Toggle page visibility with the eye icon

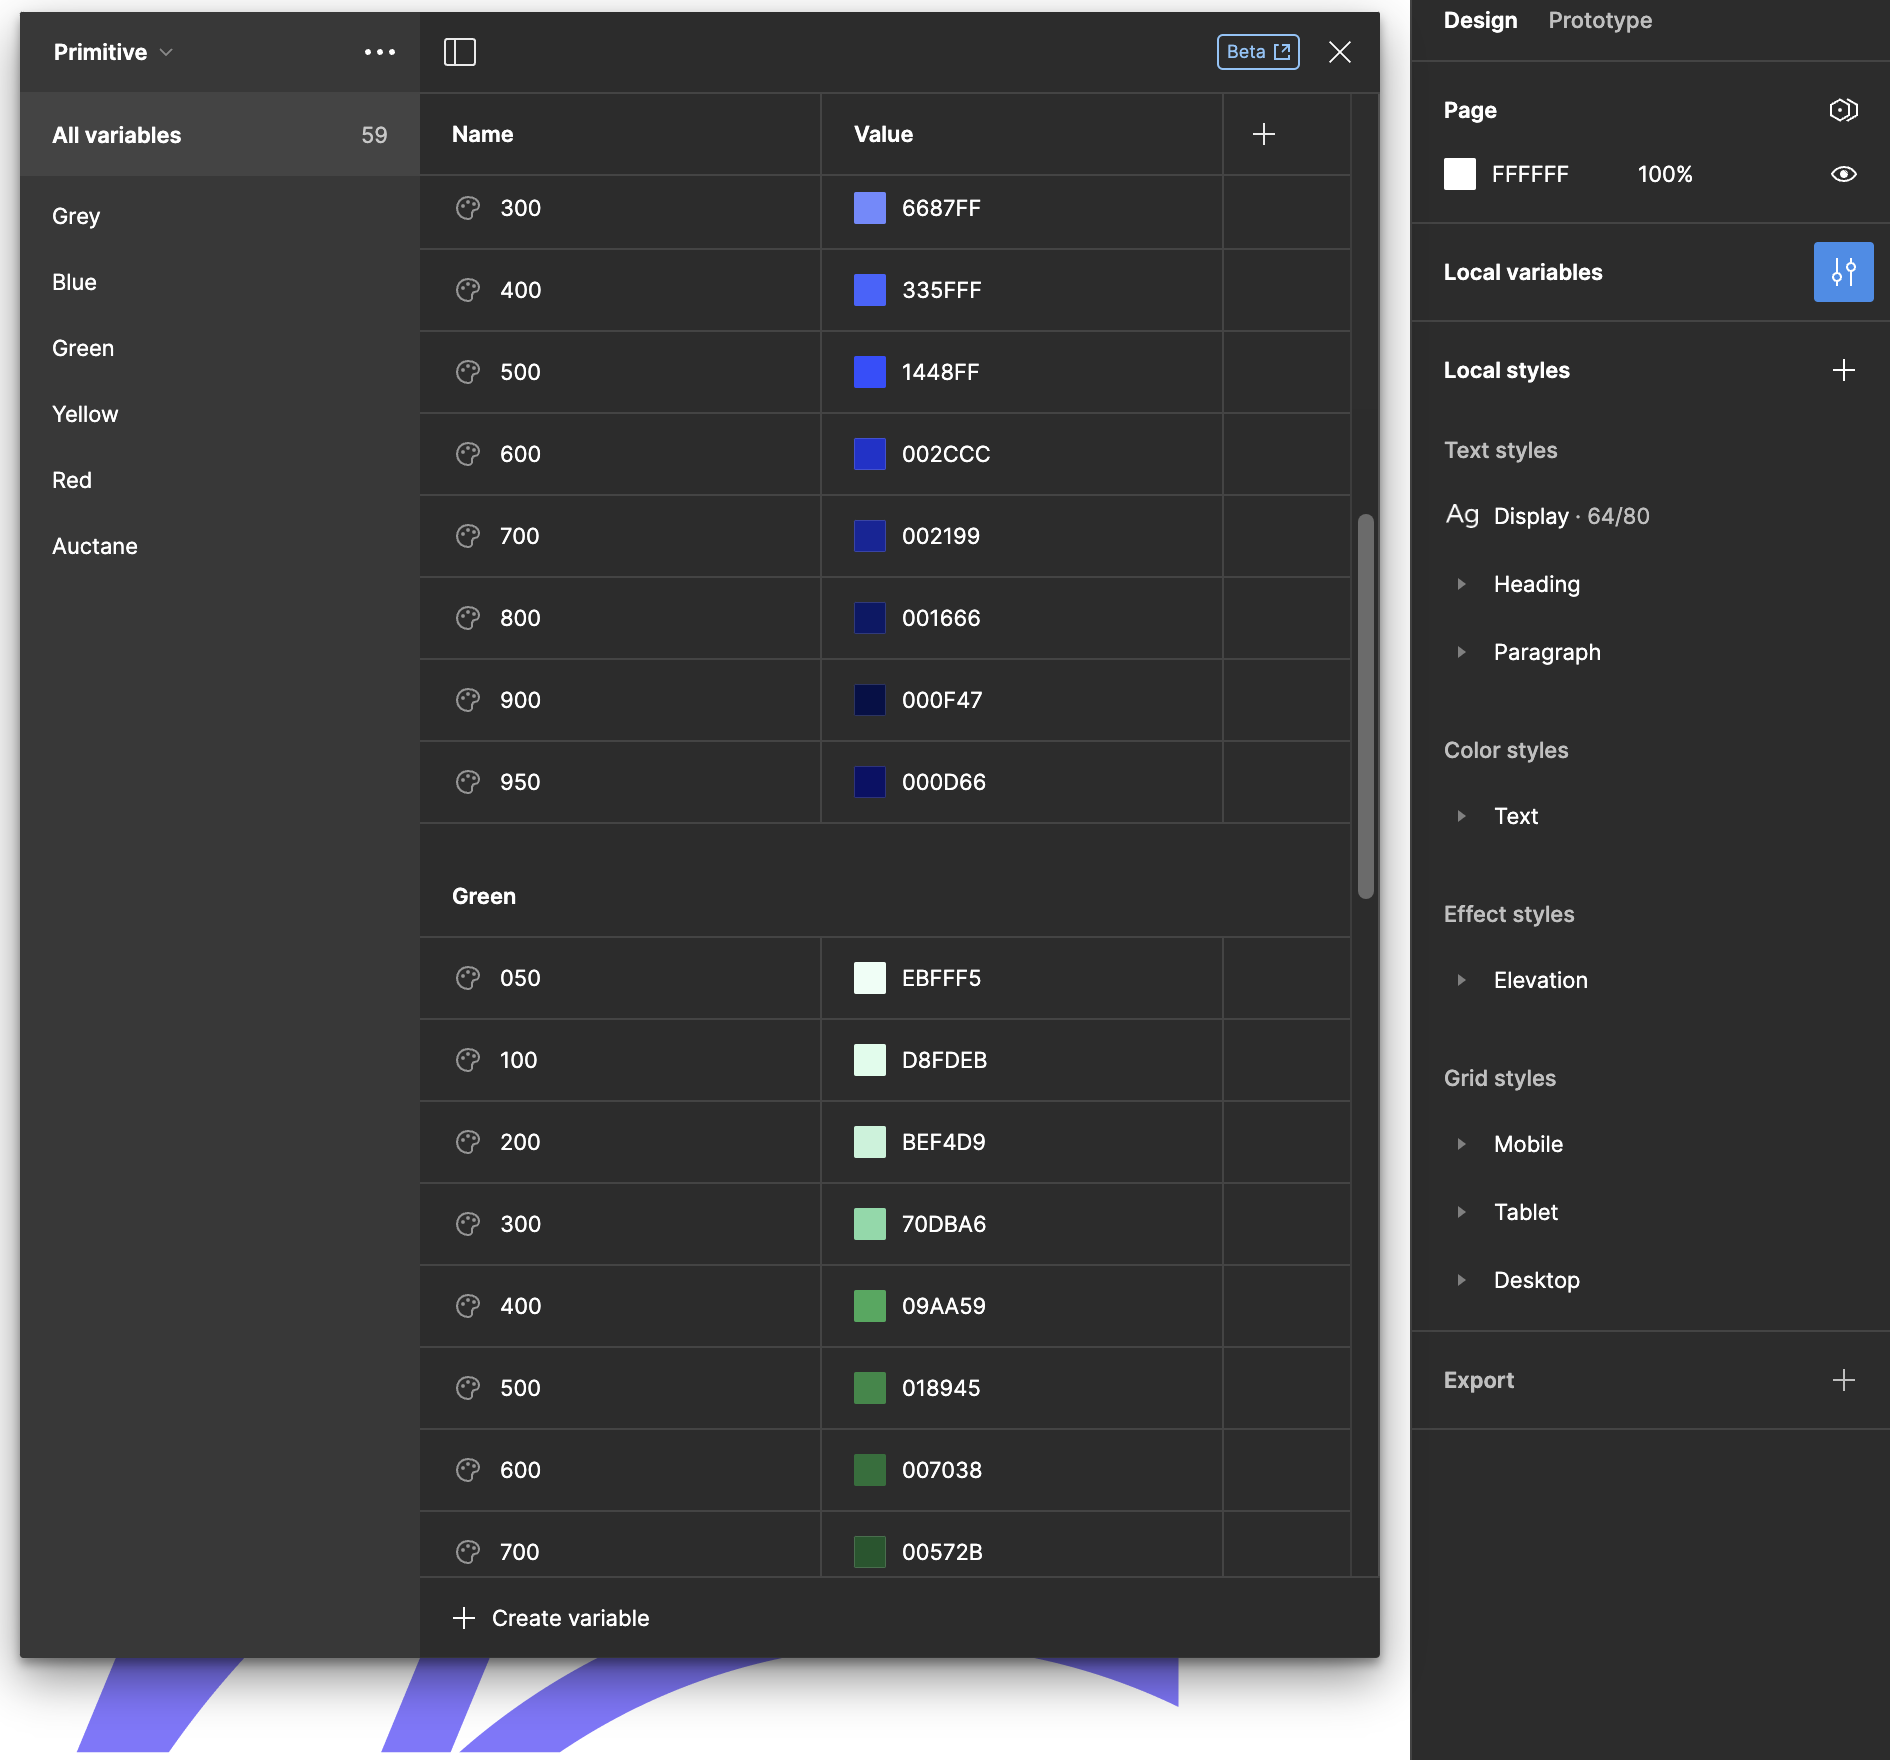point(1844,174)
